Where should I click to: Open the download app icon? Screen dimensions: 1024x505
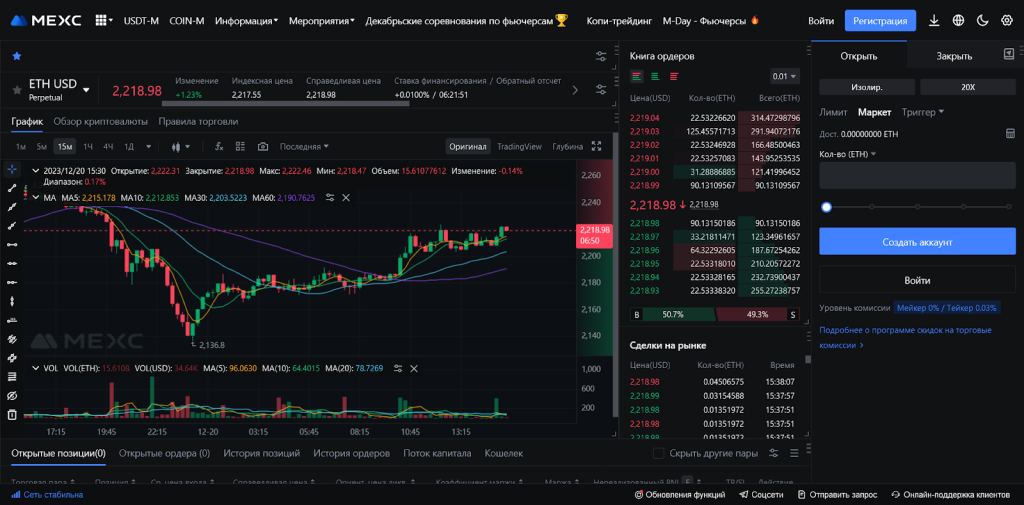pyautogui.click(x=935, y=21)
